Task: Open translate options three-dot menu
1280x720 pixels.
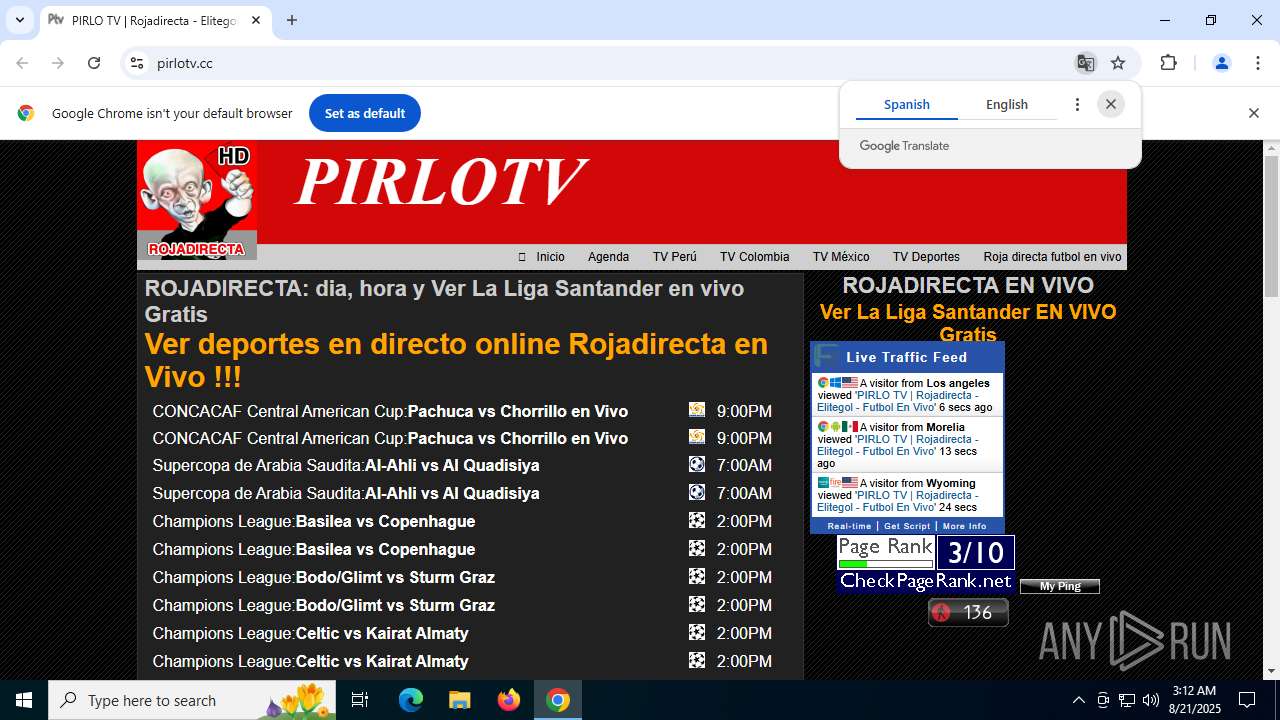Action: tap(1077, 104)
